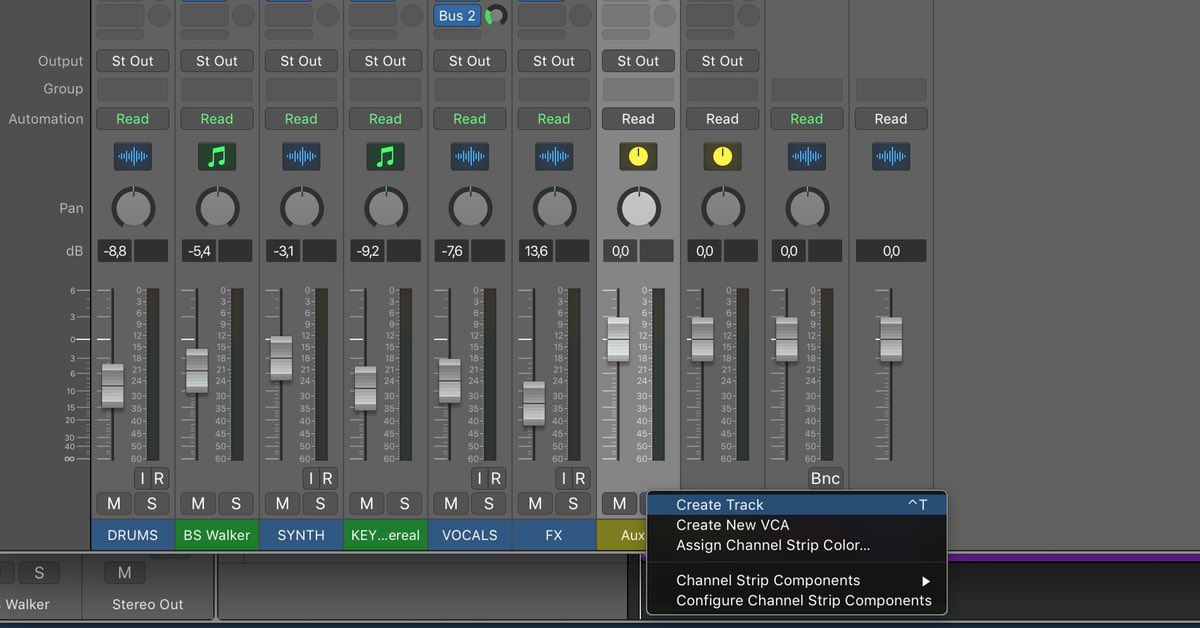This screenshot has width=1200, height=628.
Task: Choose Create Track from context menu
Action: [x=720, y=505]
